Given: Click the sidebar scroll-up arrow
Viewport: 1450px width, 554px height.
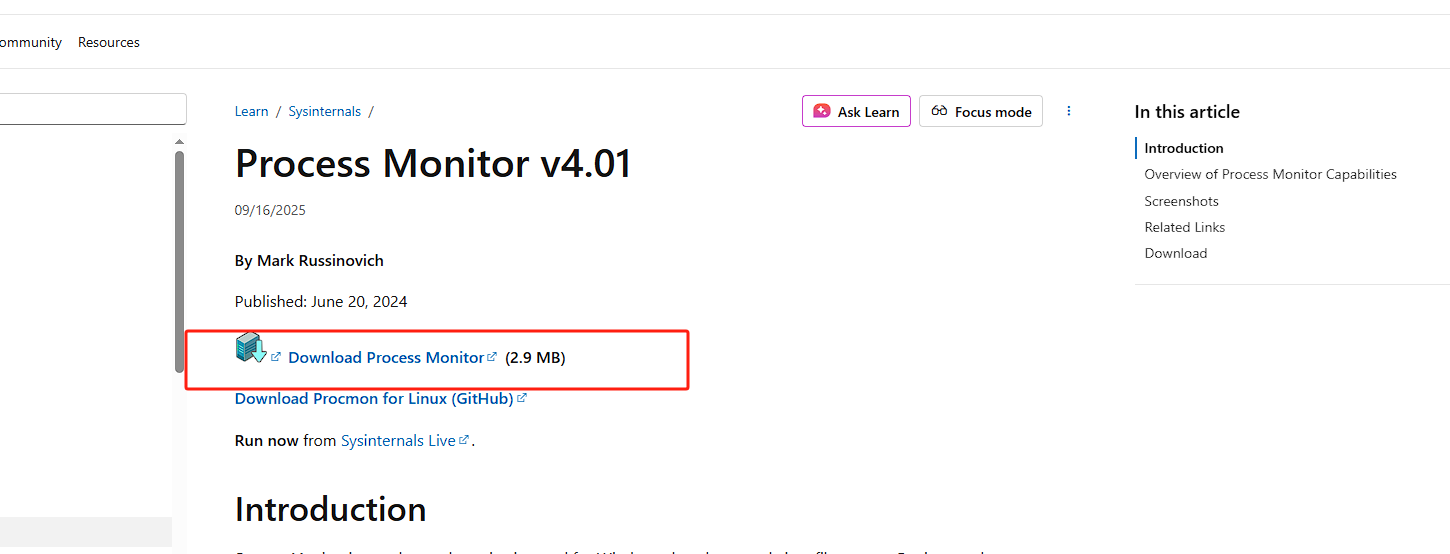Looking at the screenshot, I should 180,142.
